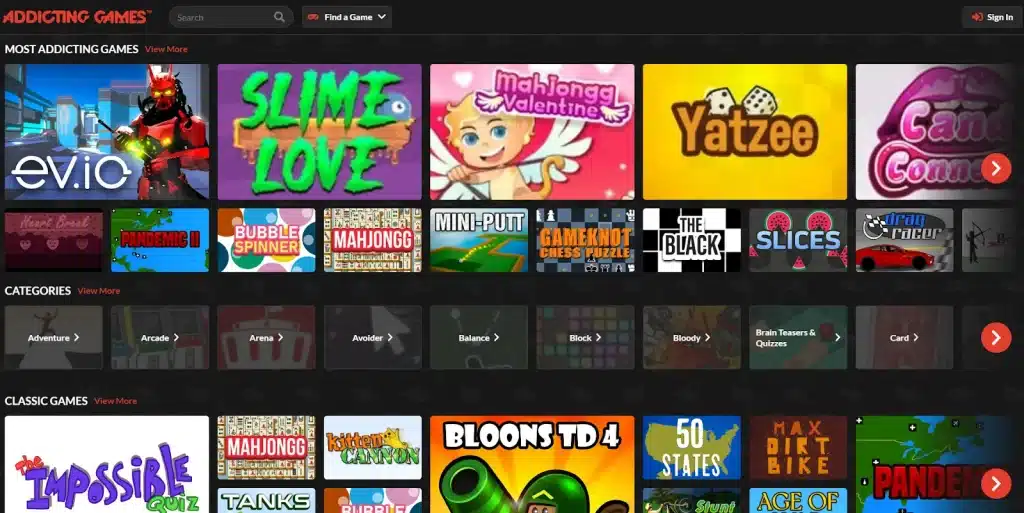Open the Mahjongg tile under Classic Games
The image size is (1024, 513).
266,448
